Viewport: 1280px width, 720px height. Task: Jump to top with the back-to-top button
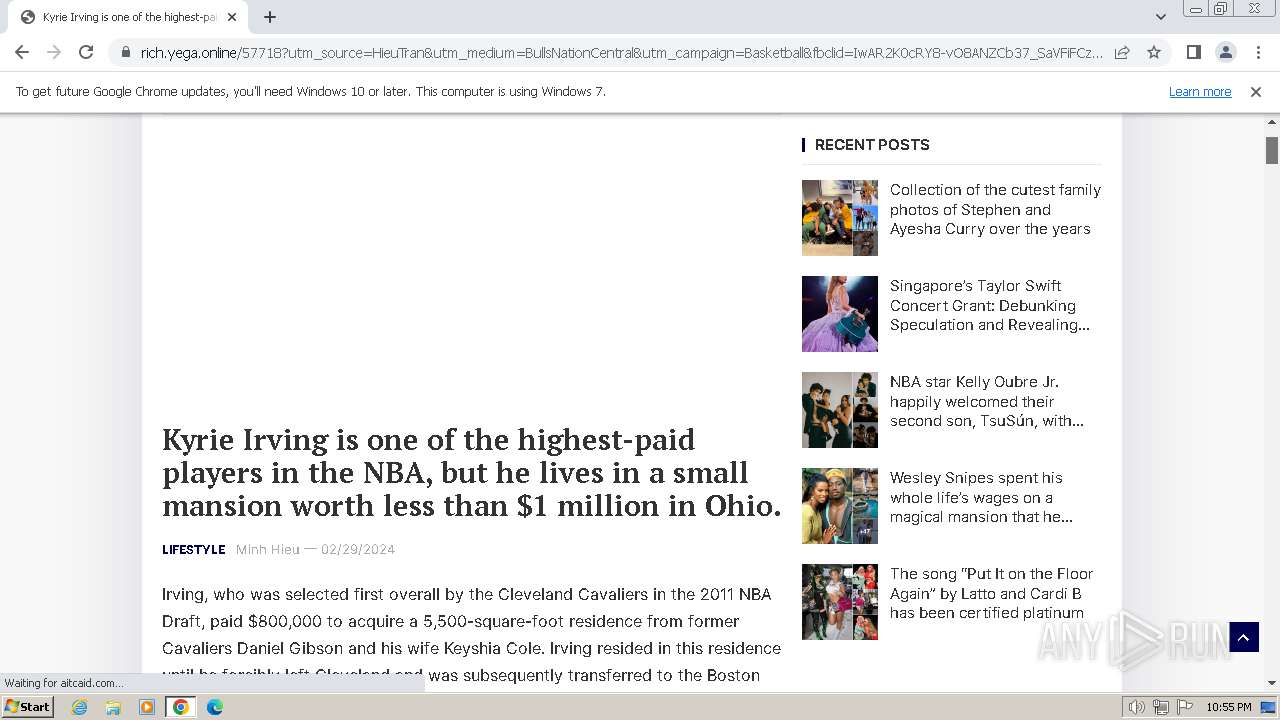pos(1244,637)
